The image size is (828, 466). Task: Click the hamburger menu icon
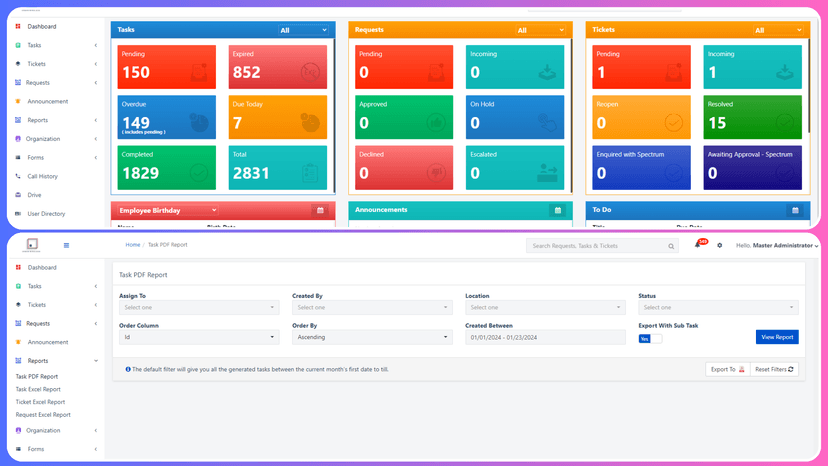click(67, 245)
